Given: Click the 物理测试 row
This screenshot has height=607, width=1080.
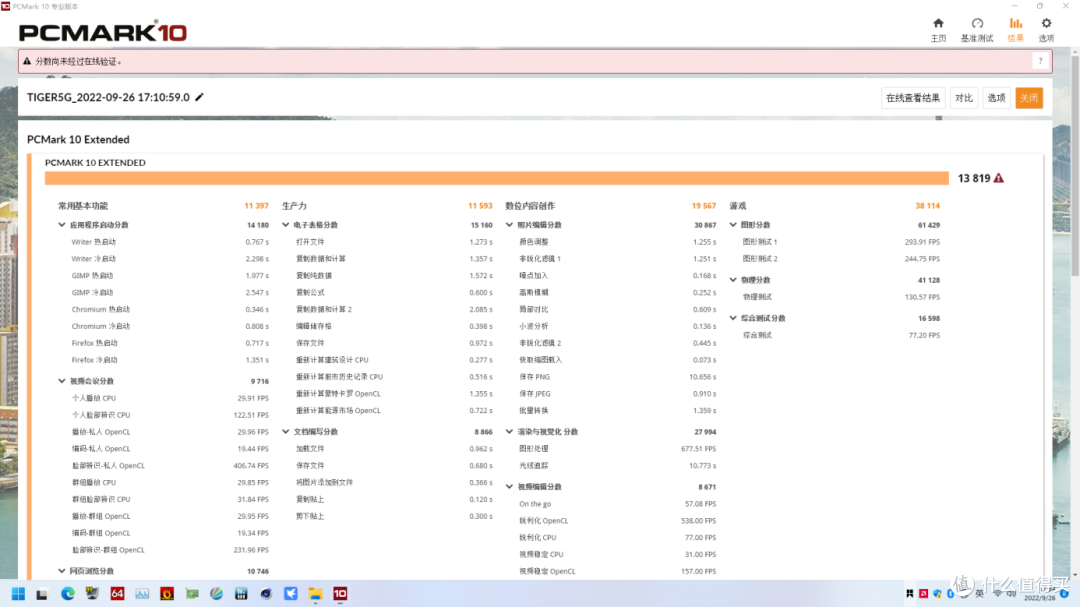Looking at the screenshot, I should [841, 297].
